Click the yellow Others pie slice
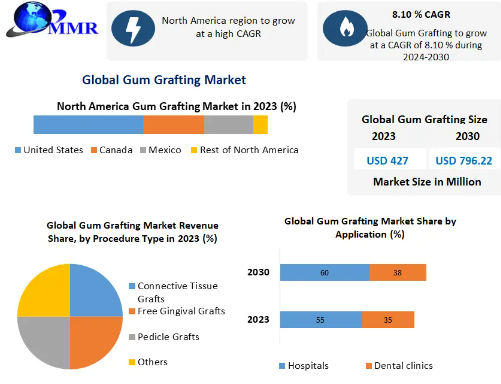 click(x=48, y=295)
